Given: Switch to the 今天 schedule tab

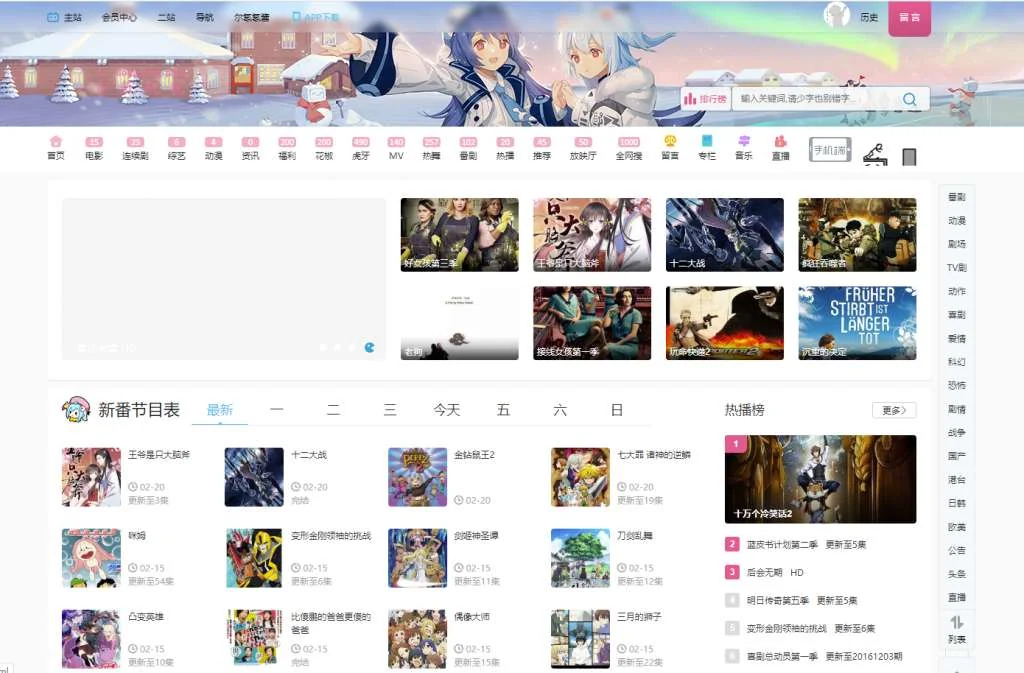Looking at the screenshot, I should (447, 410).
